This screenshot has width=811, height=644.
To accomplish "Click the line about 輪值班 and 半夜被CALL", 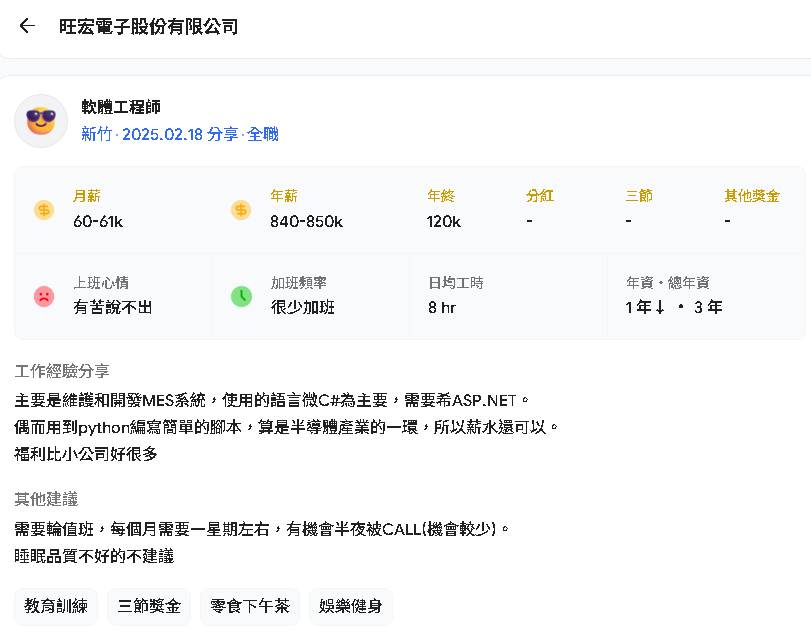I will tap(262, 529).
